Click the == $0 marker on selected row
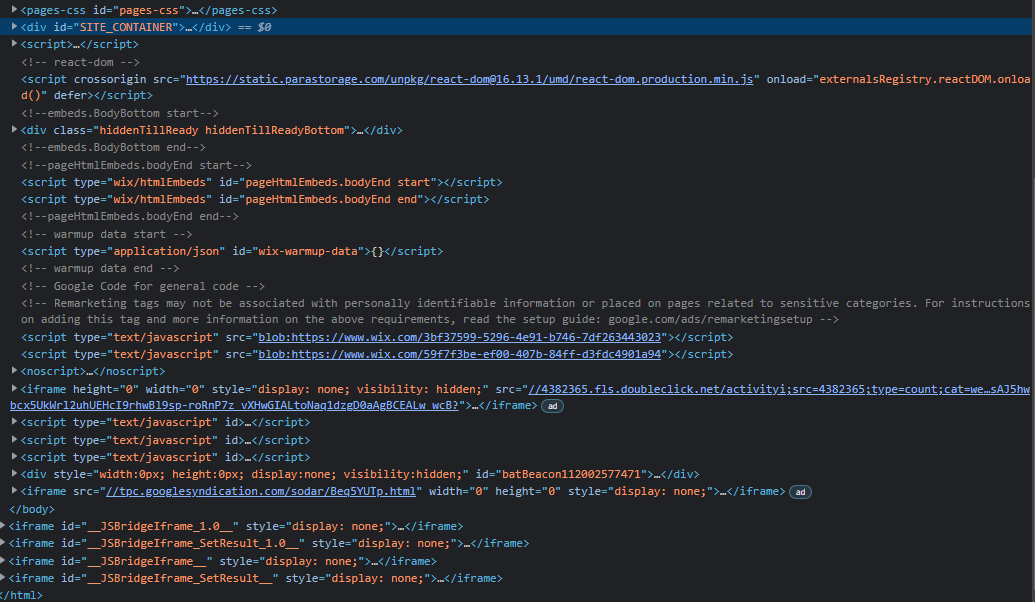 (x=255, y=27)
